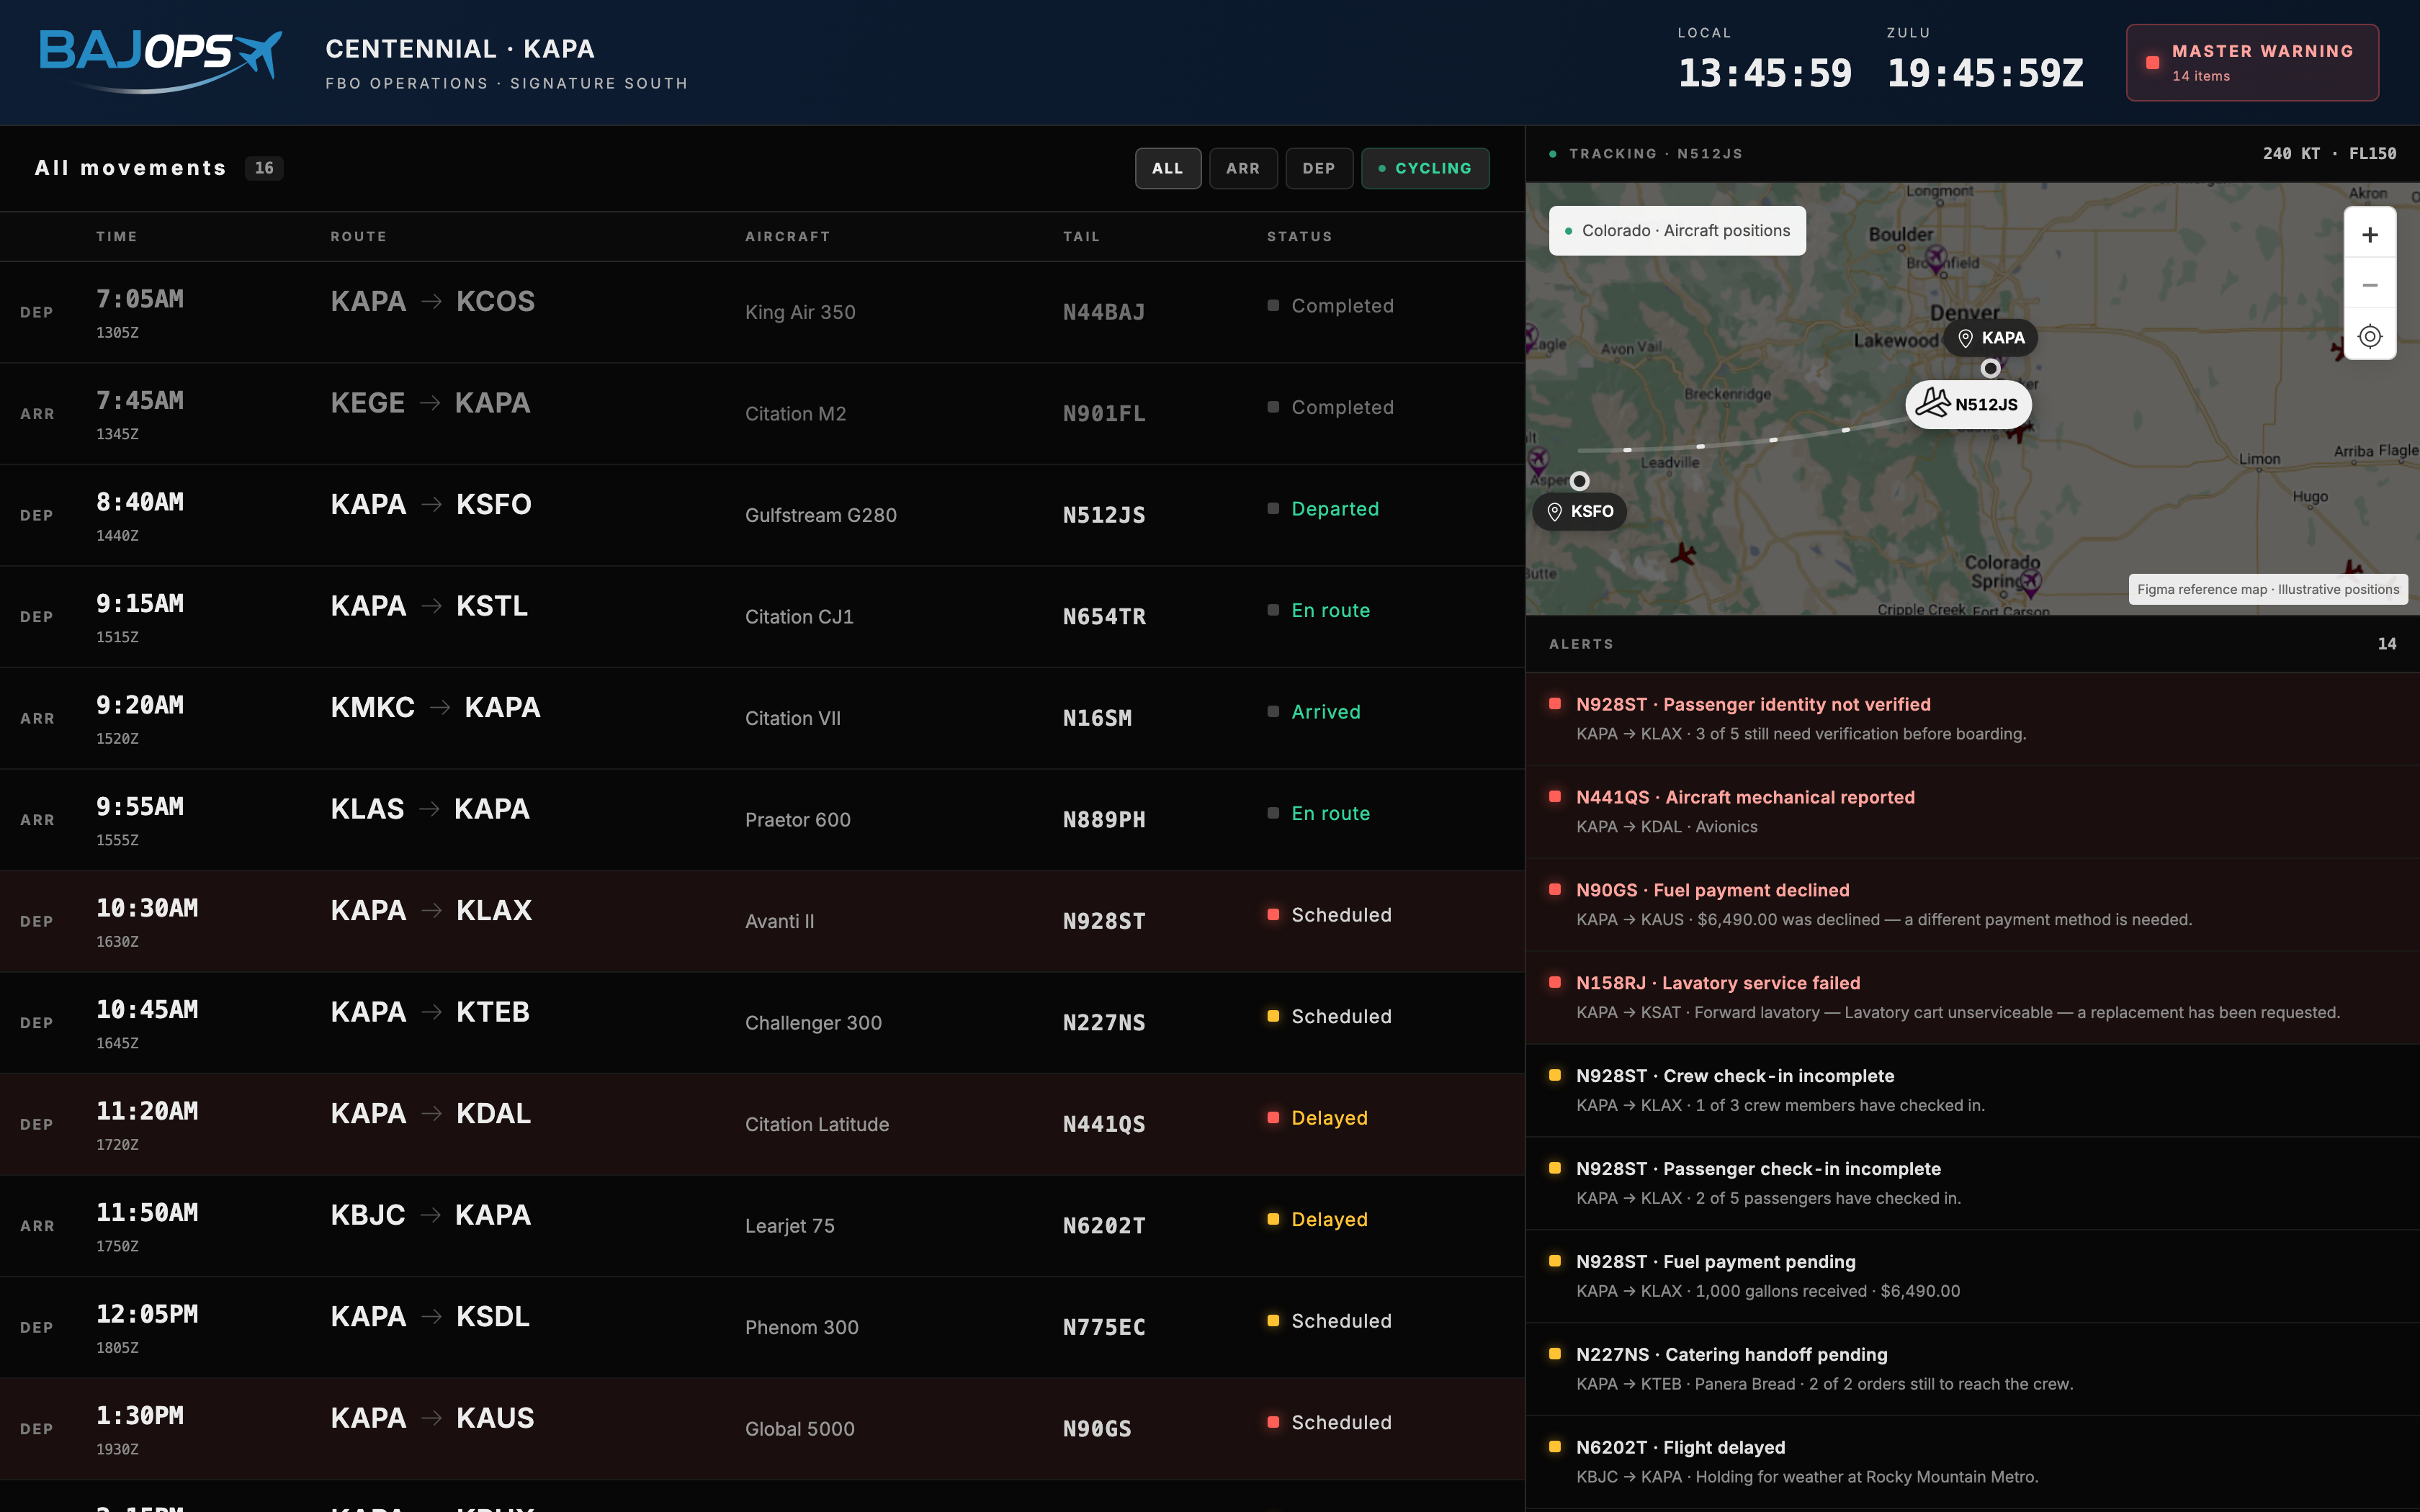The height and width of the screenshot is (1512, 2420).
Task: Click the N512JS aircraft marker on map
Action: click(x=1968, y=404)
